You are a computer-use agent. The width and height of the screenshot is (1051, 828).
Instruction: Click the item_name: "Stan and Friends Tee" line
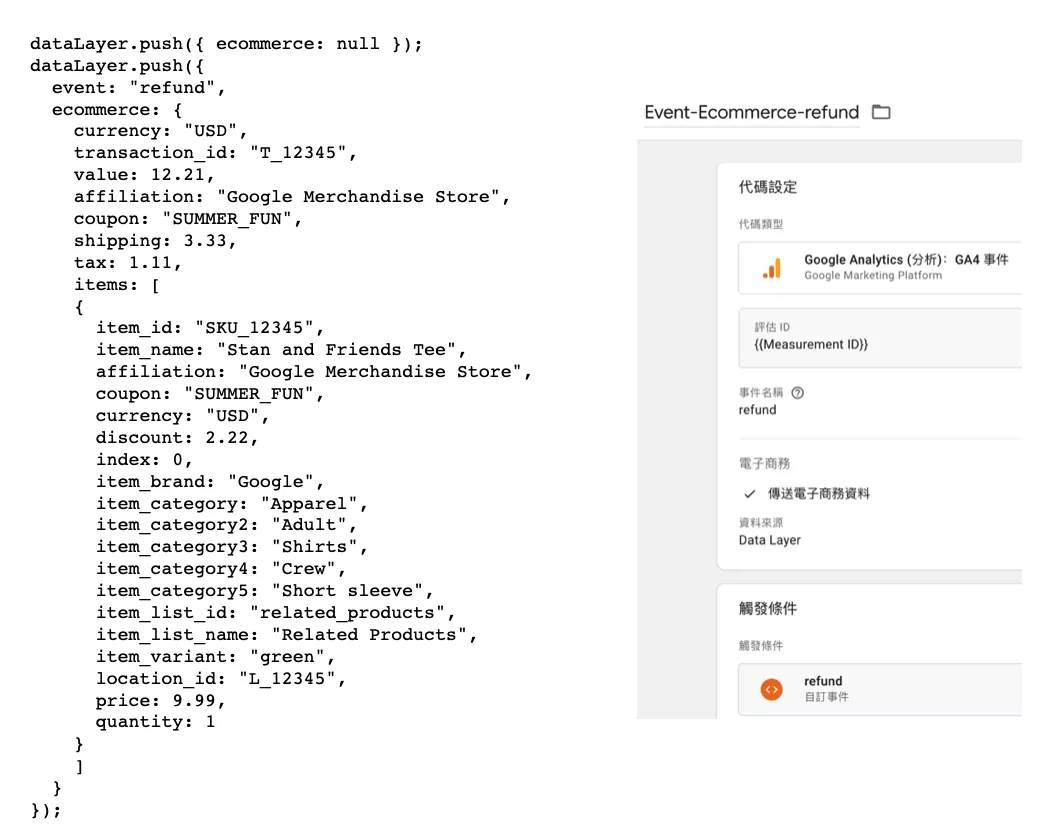click(x=281, y=350)
